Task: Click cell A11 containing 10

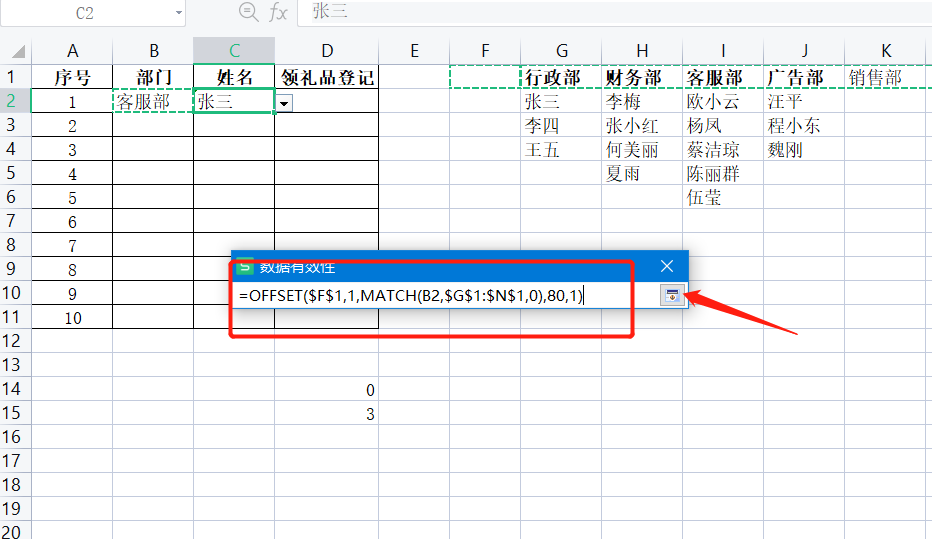Action: click(72, 317)
